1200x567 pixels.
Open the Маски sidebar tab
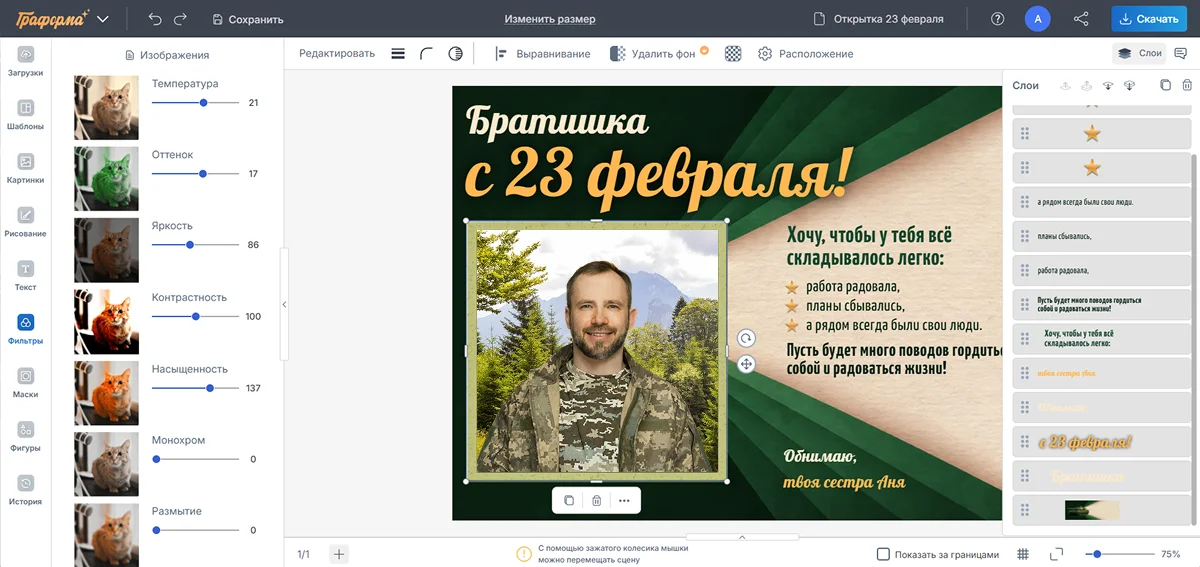pos(26,382)
